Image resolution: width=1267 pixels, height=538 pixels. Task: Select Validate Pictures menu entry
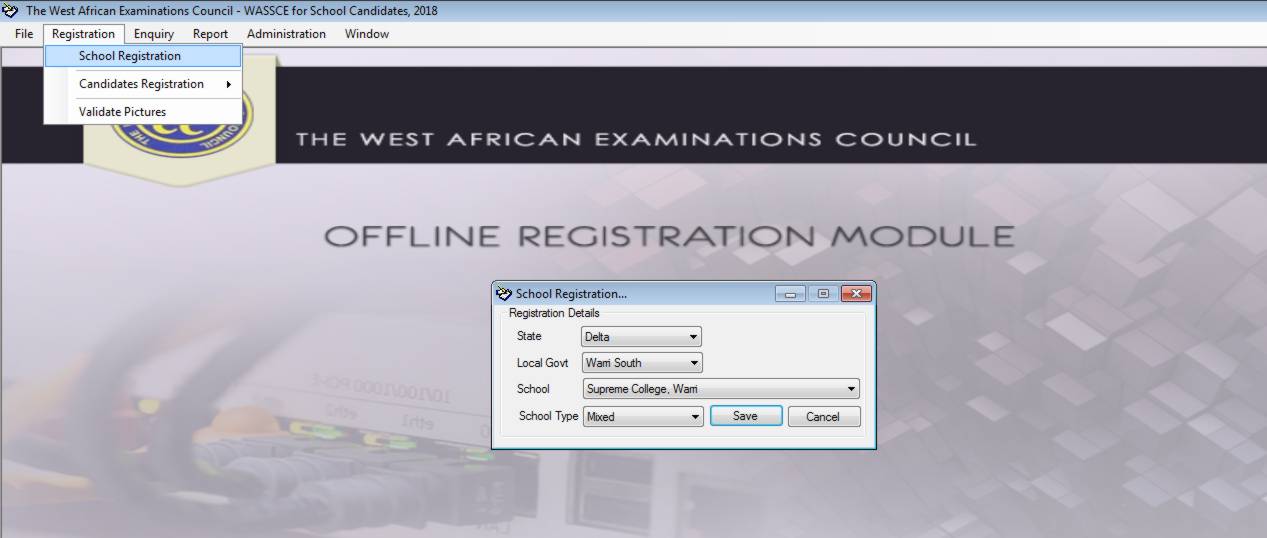[x=143, y=112]
